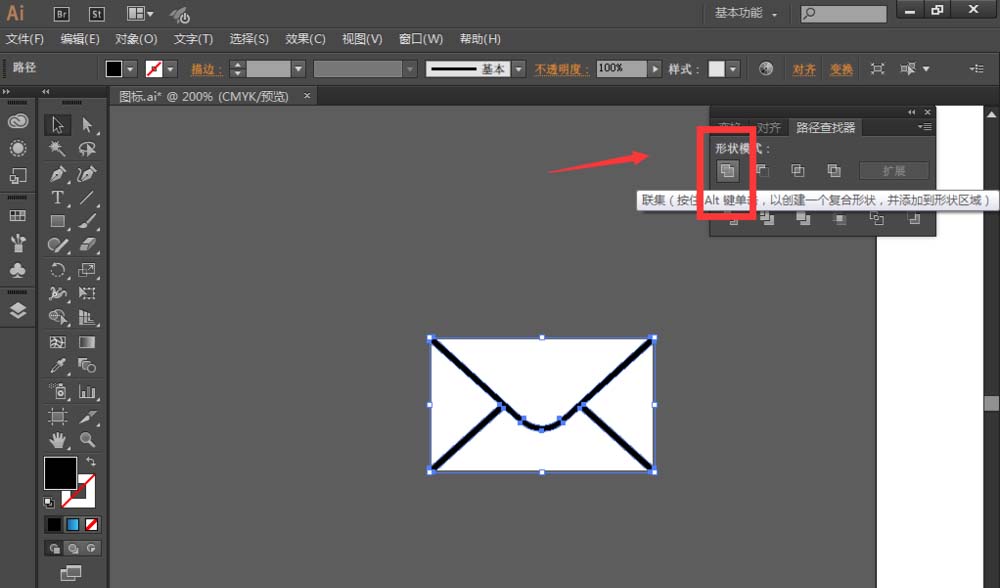Select the Eraser tool
Viewport: 1000px width, 588px height.
pyautogui.click(x=87, y=246)
